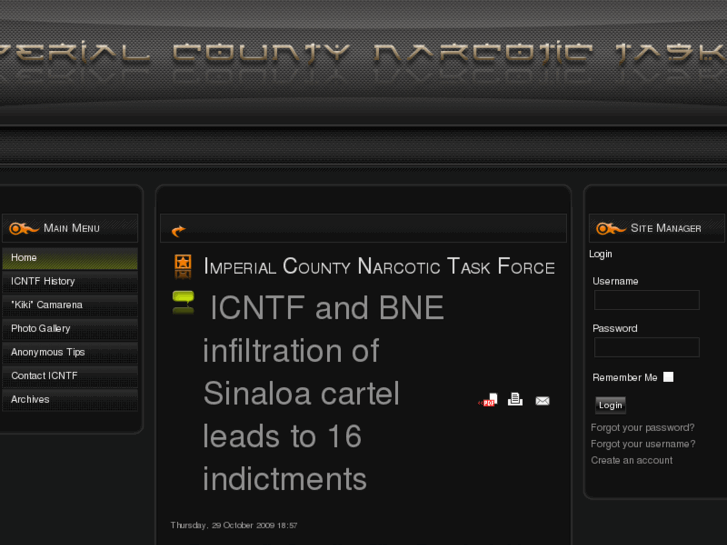Click the flame icon beside Site Manager

coord(611,228)
